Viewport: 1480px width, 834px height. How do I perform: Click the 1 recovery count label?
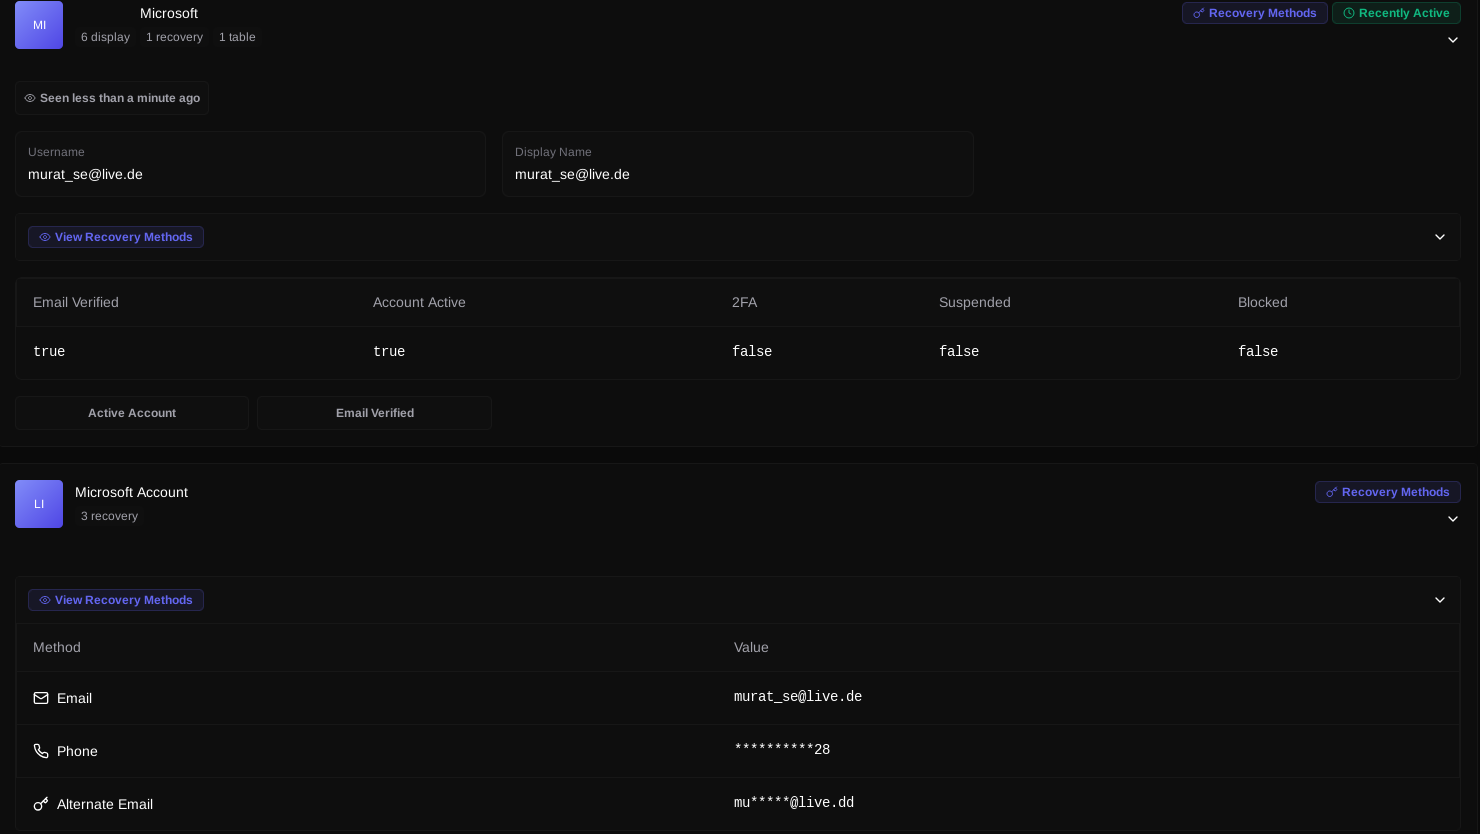174,37
